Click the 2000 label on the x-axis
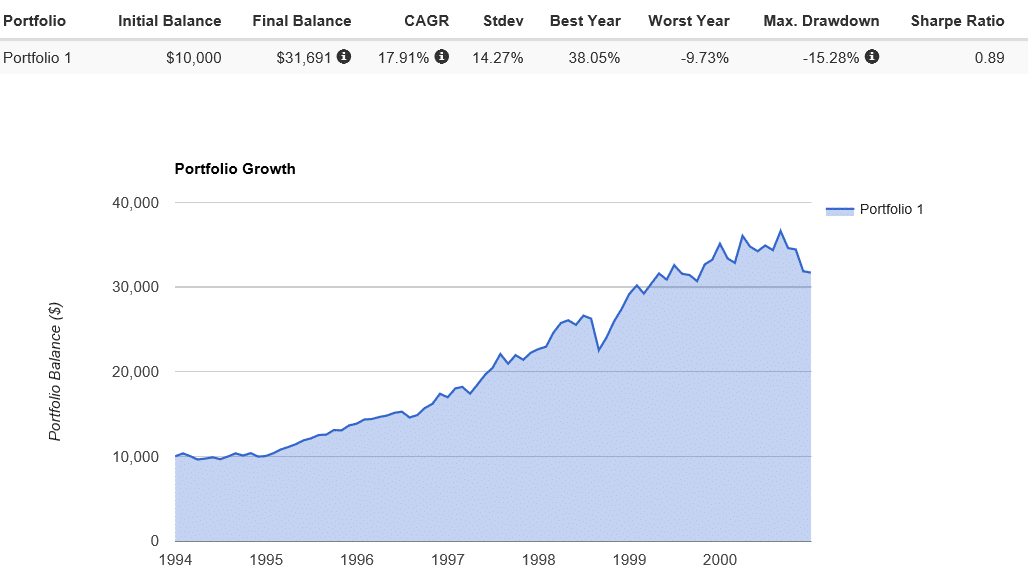 [720, 558]
